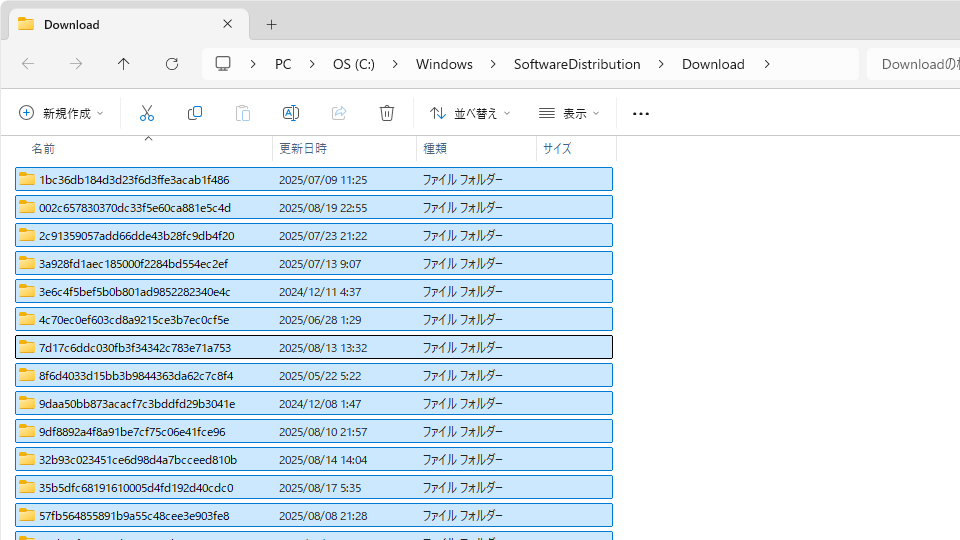Click the PC monitor icon in address bar

click(223, 64)
